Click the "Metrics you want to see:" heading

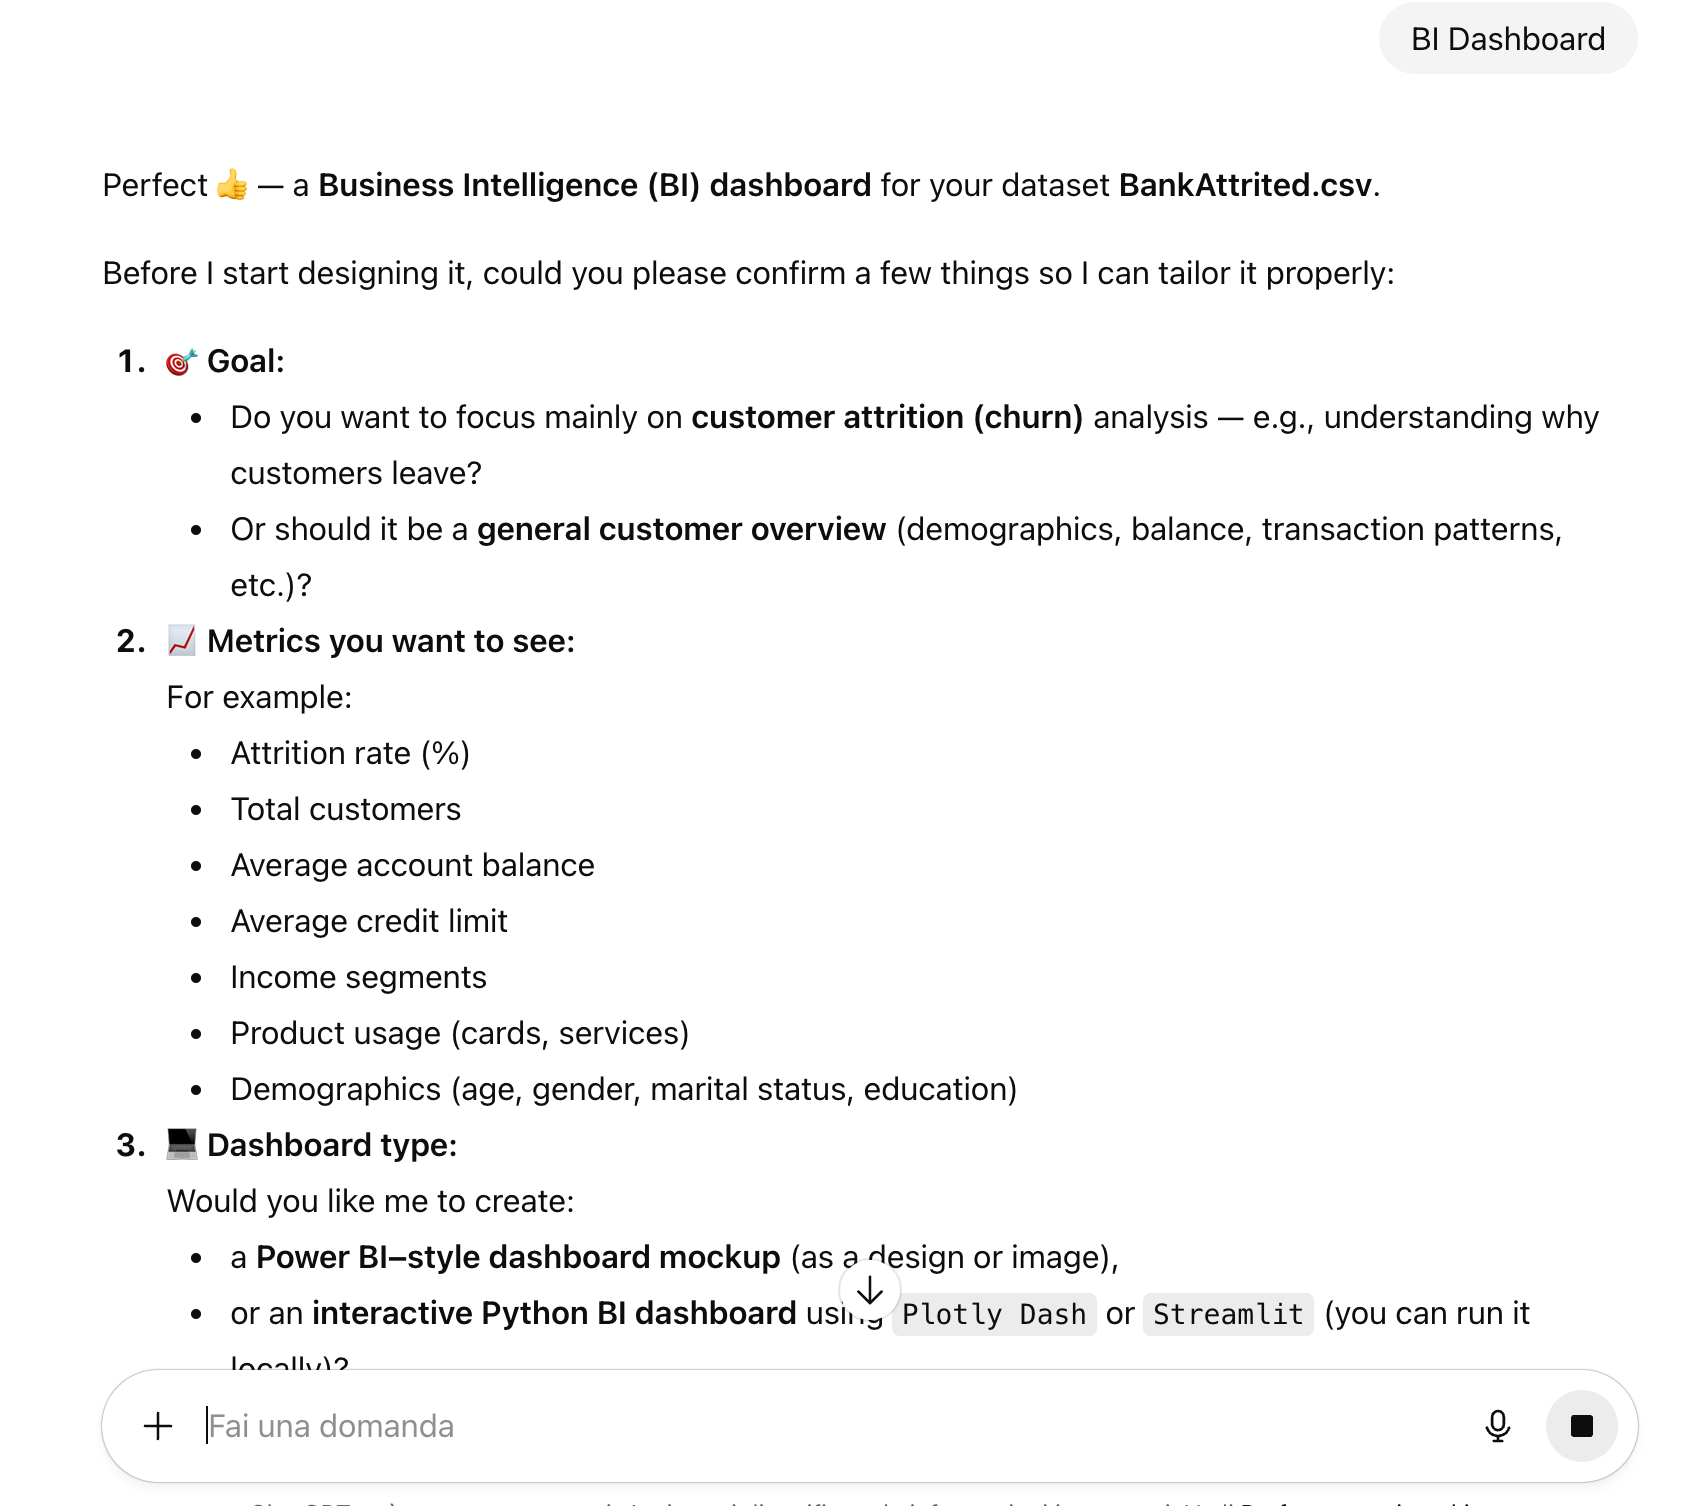click(391, 641)
